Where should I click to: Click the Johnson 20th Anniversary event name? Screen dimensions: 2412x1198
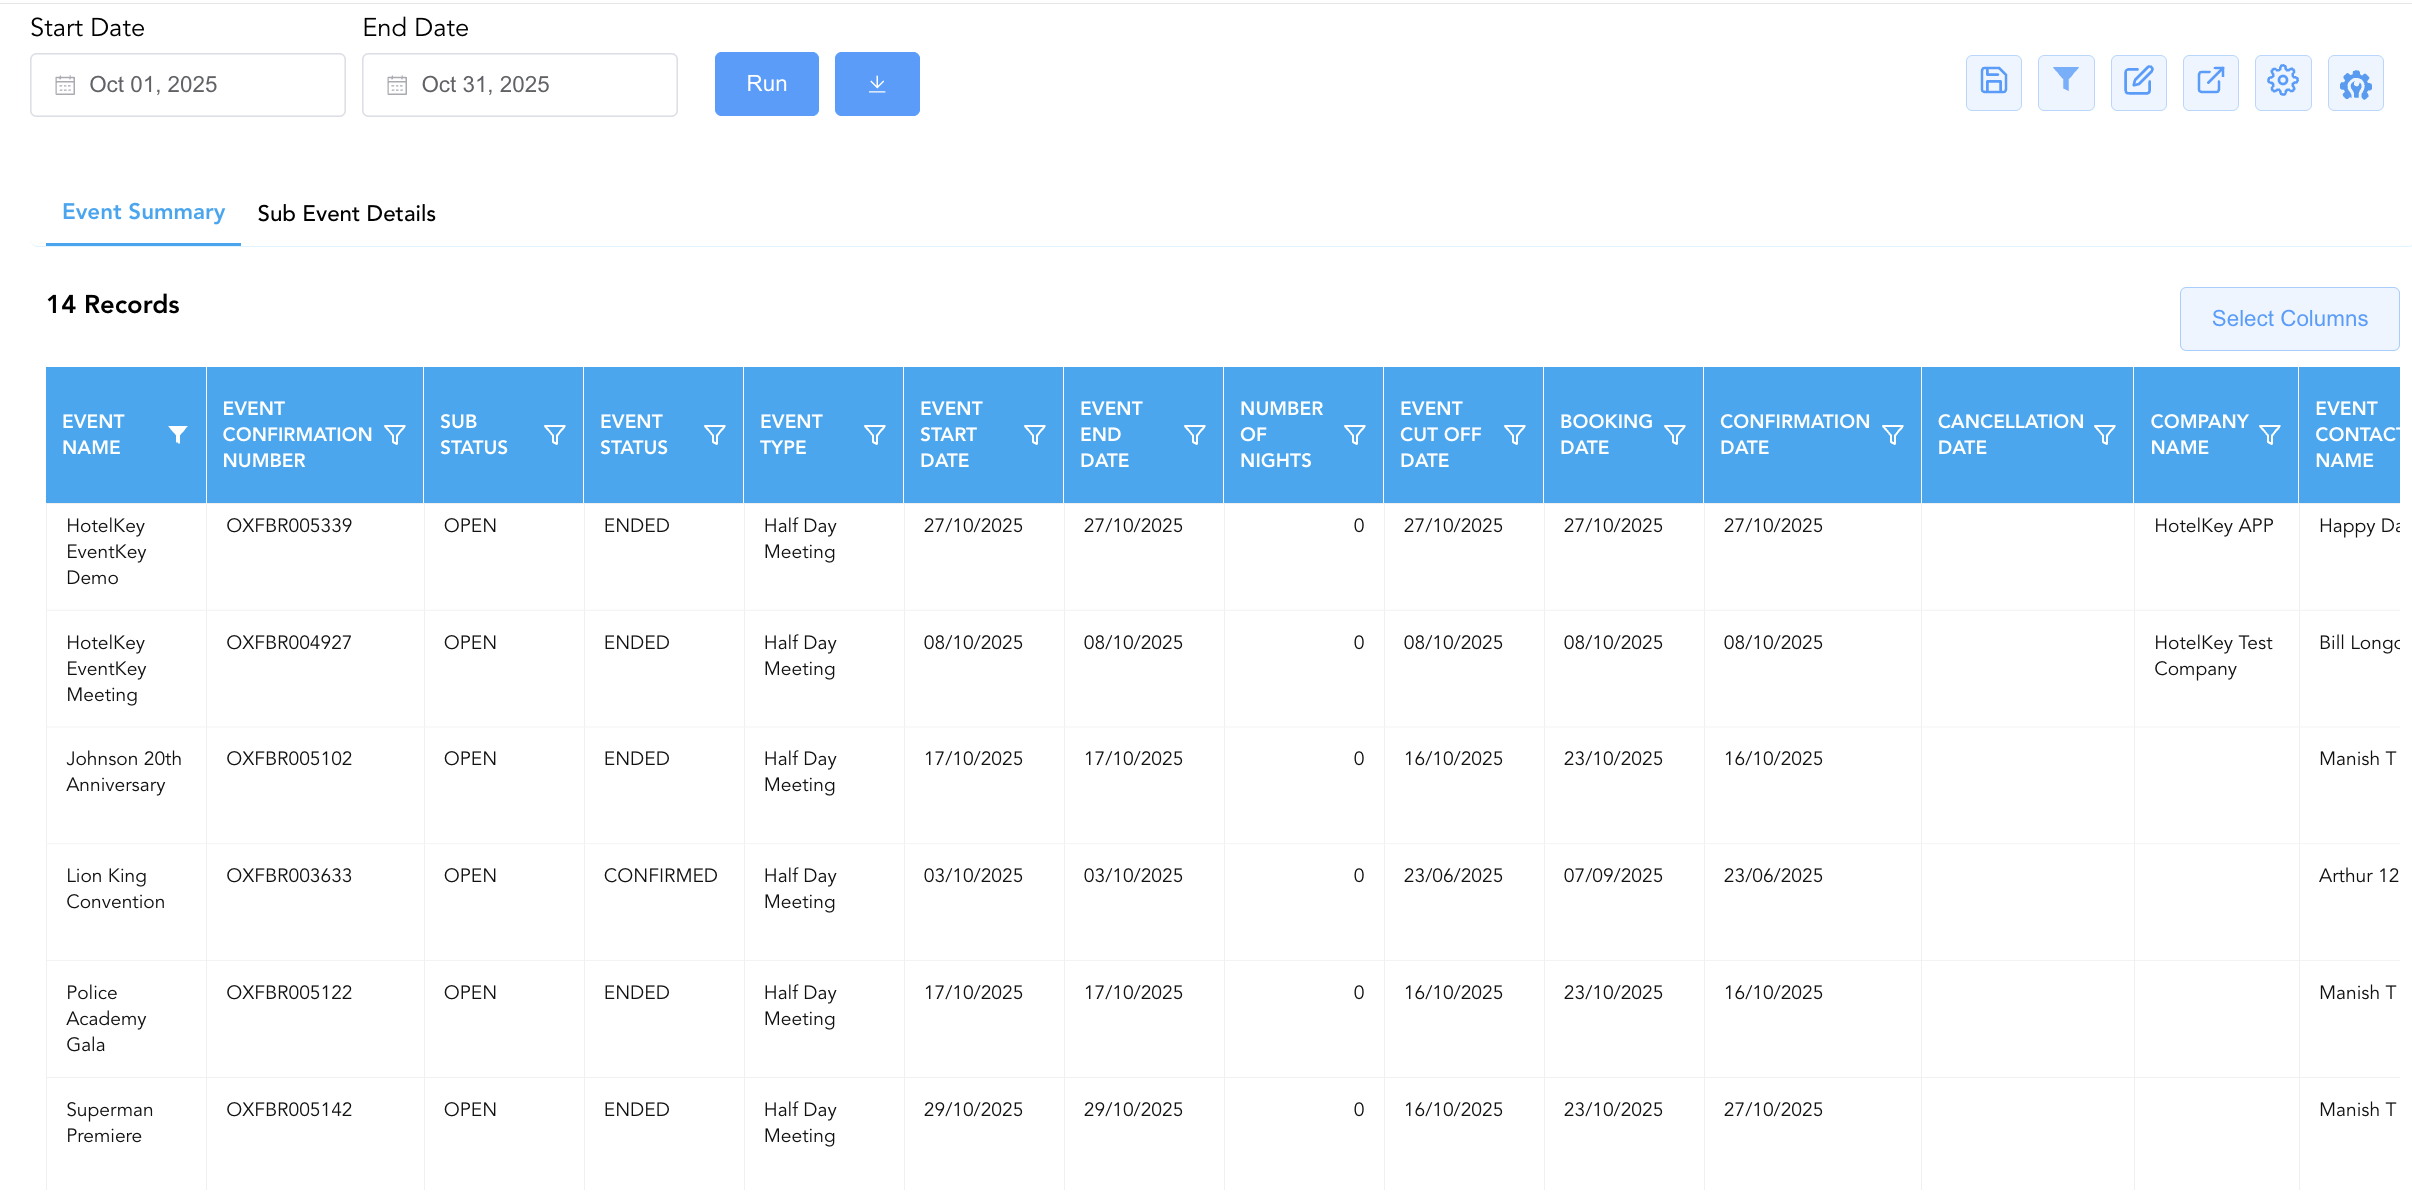124,771
